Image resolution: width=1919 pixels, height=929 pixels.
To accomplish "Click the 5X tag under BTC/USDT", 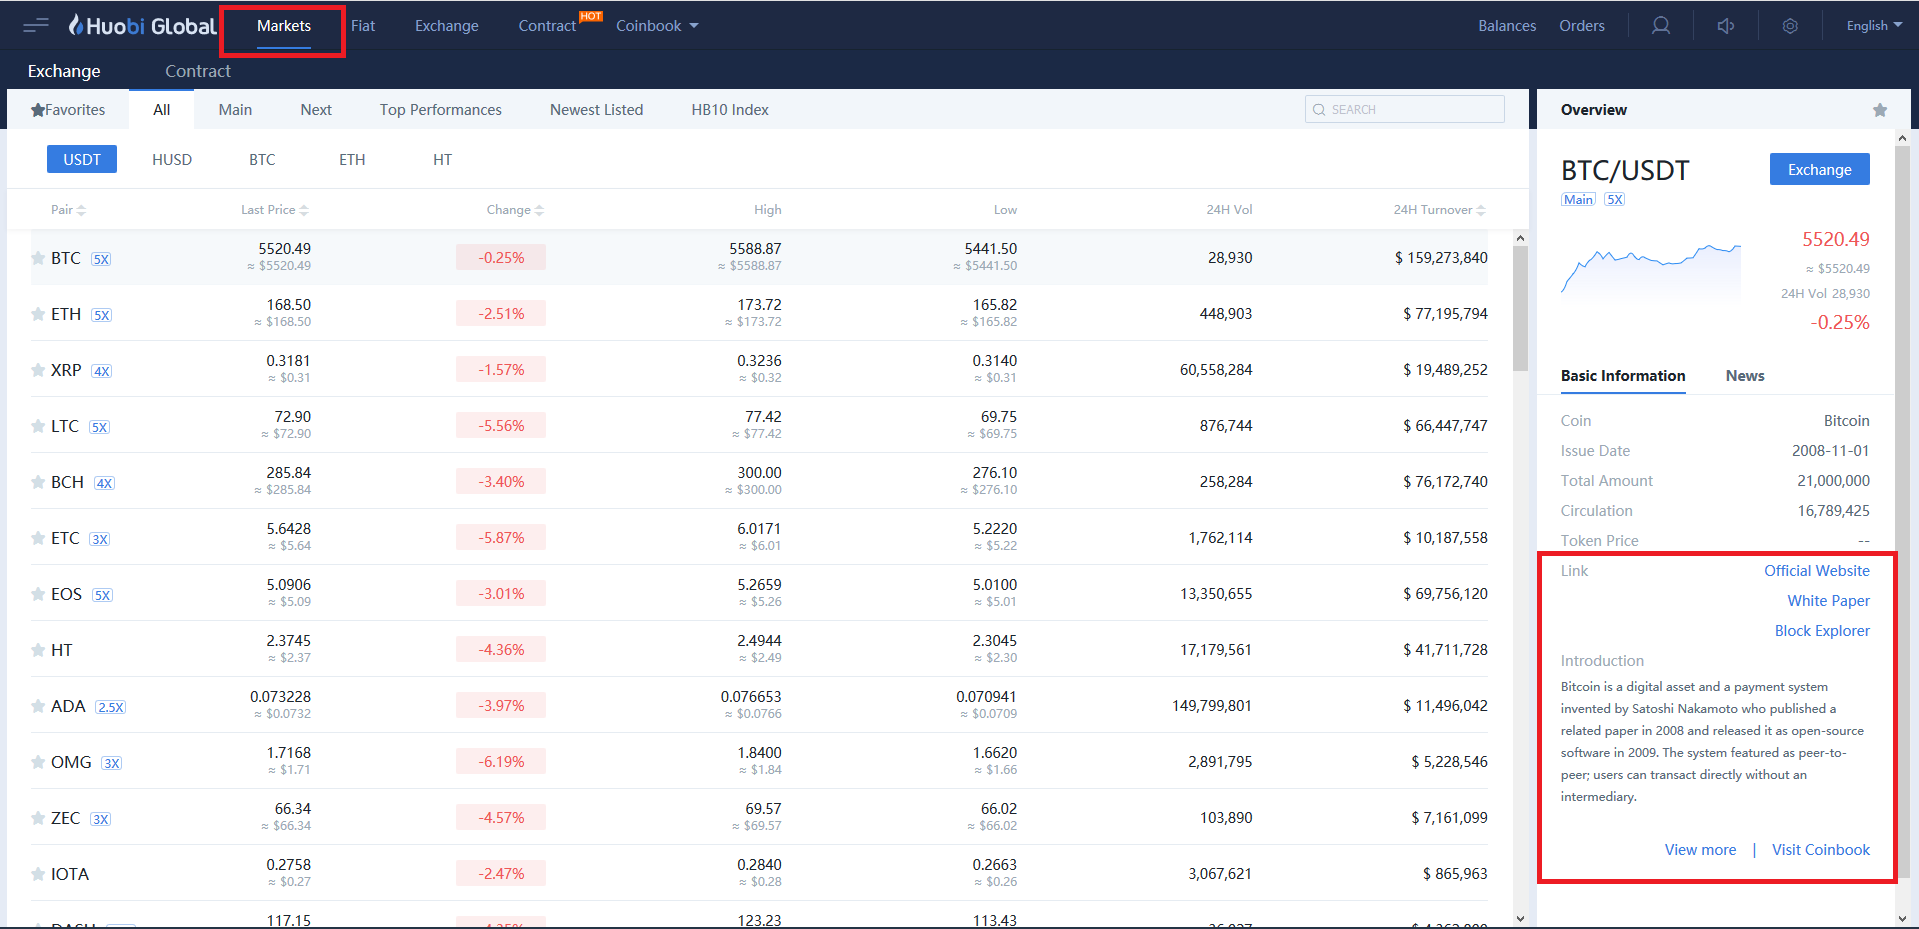I will (x=1615, y=199).
